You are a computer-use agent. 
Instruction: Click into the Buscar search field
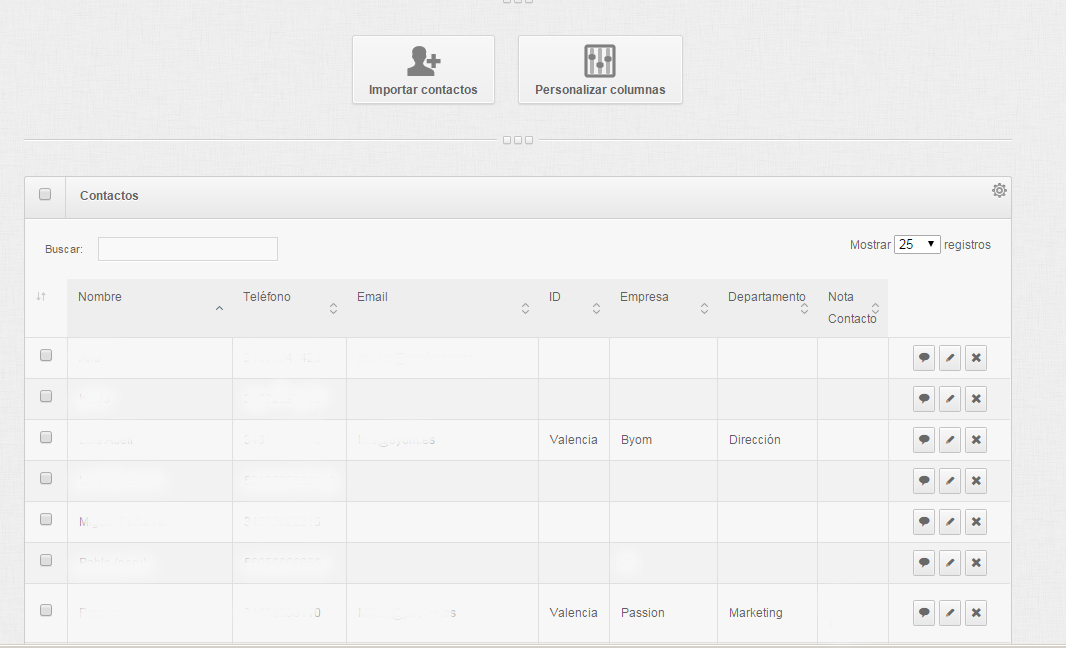[187, 249]
